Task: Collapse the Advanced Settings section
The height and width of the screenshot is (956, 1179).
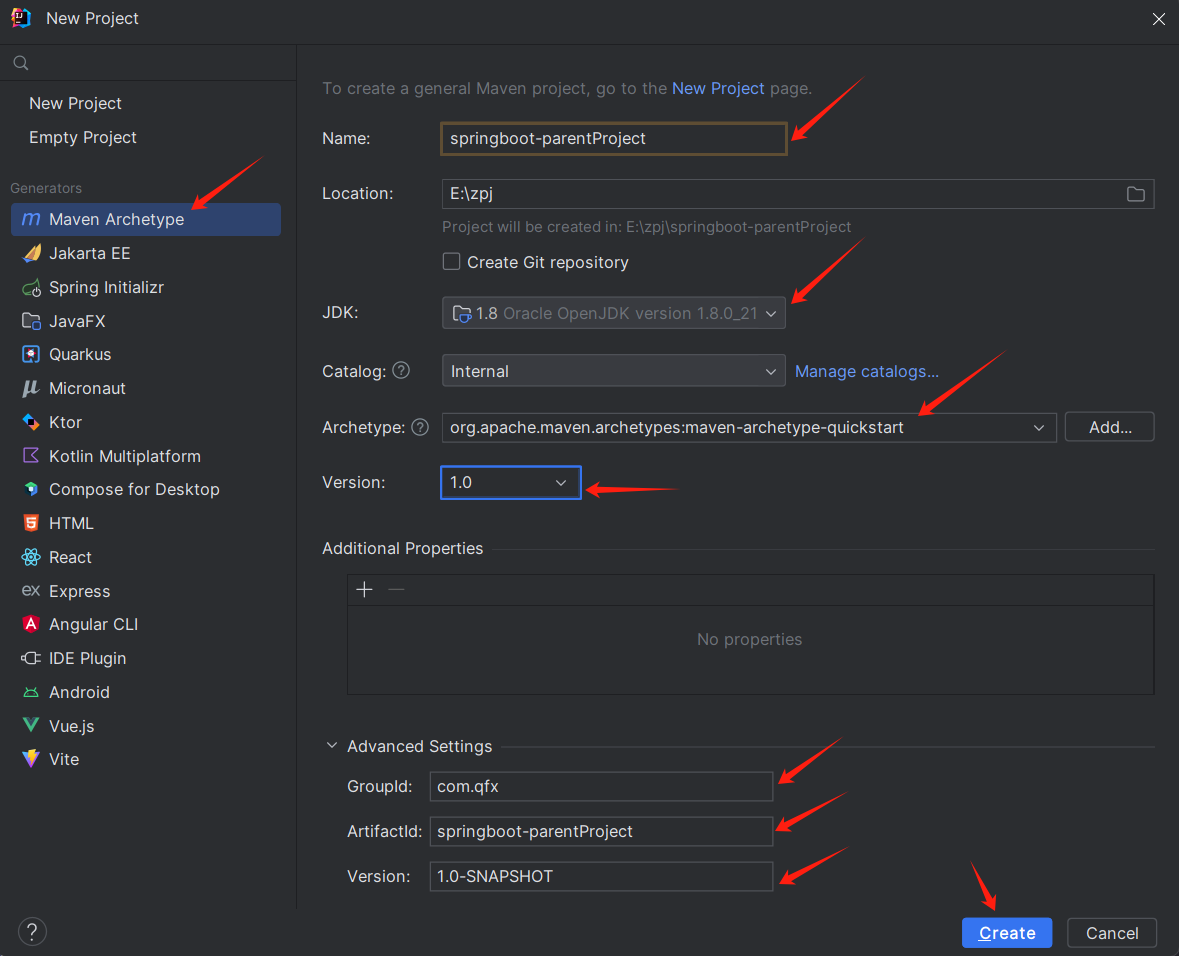Action: pos(332,745)
